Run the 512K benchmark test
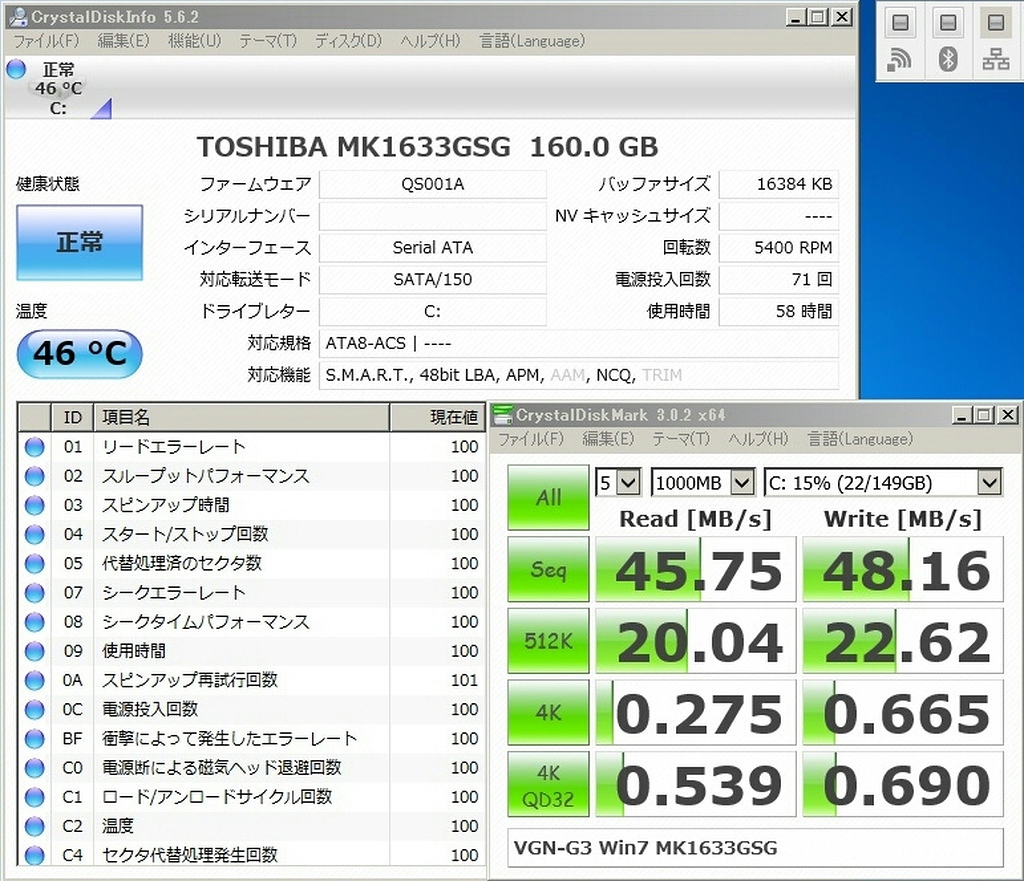This screenshot has width=1024, height=881. point(548,641)
